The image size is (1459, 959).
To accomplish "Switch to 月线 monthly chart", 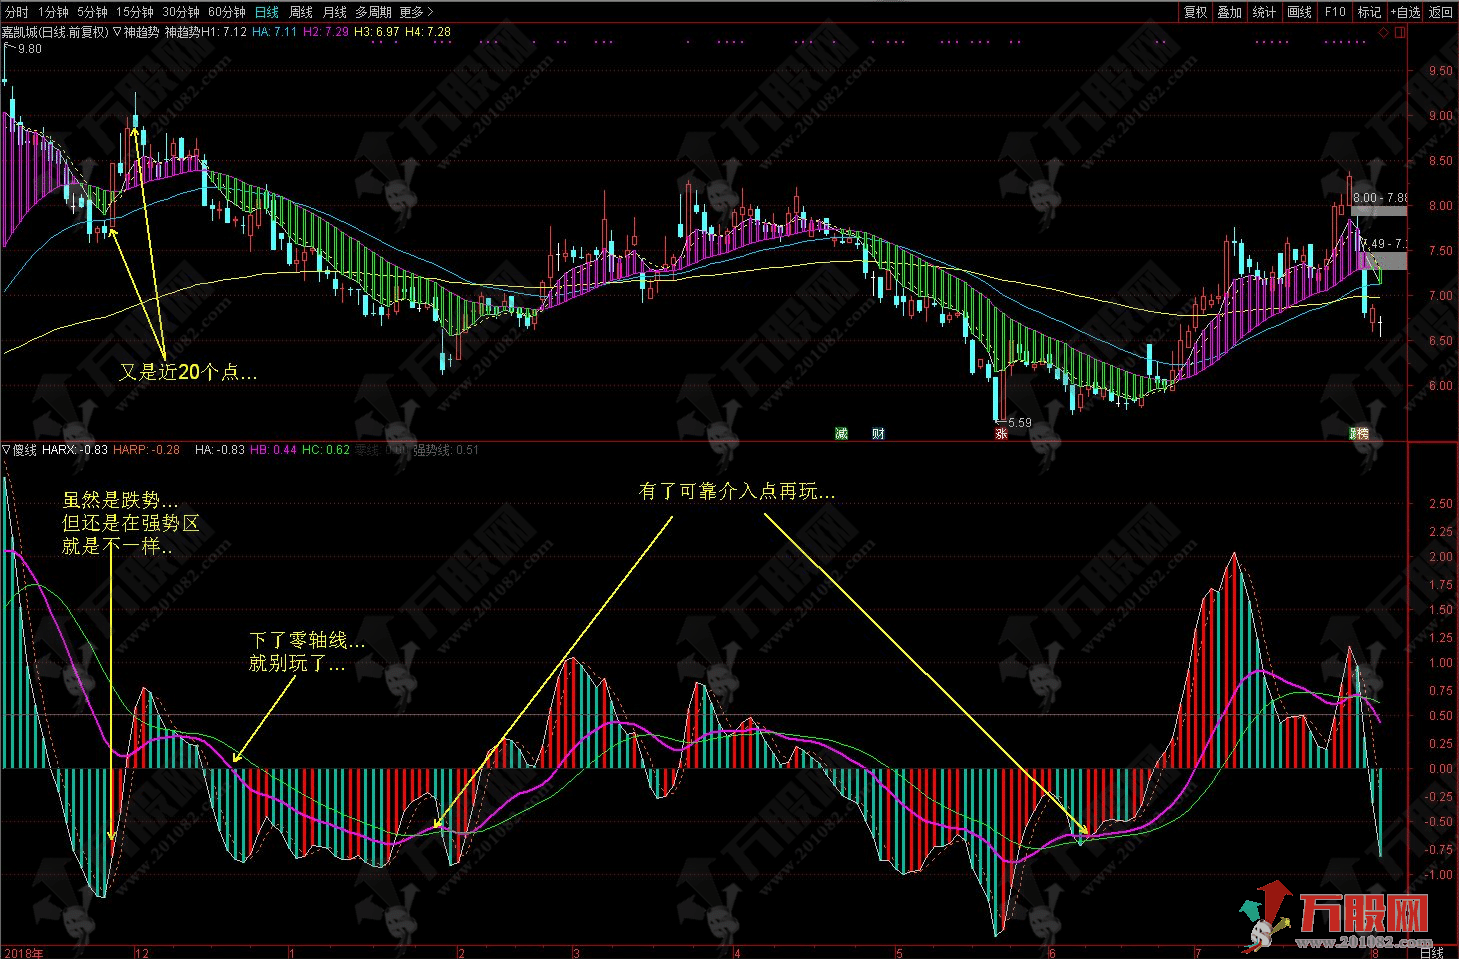I will tap(334, 12).
